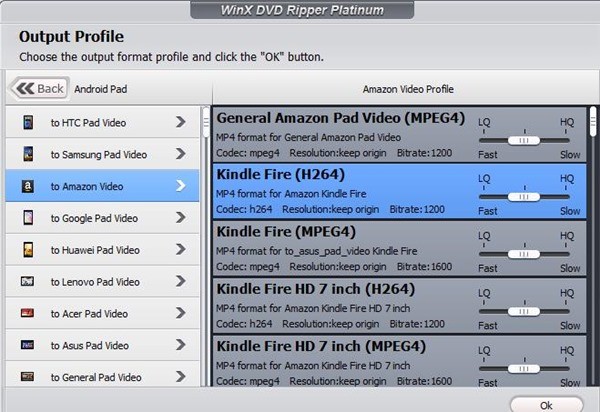This screenshot has height=412, width=600.
Task: Expand the Asus Pad Video chevron
Action: 181,345
